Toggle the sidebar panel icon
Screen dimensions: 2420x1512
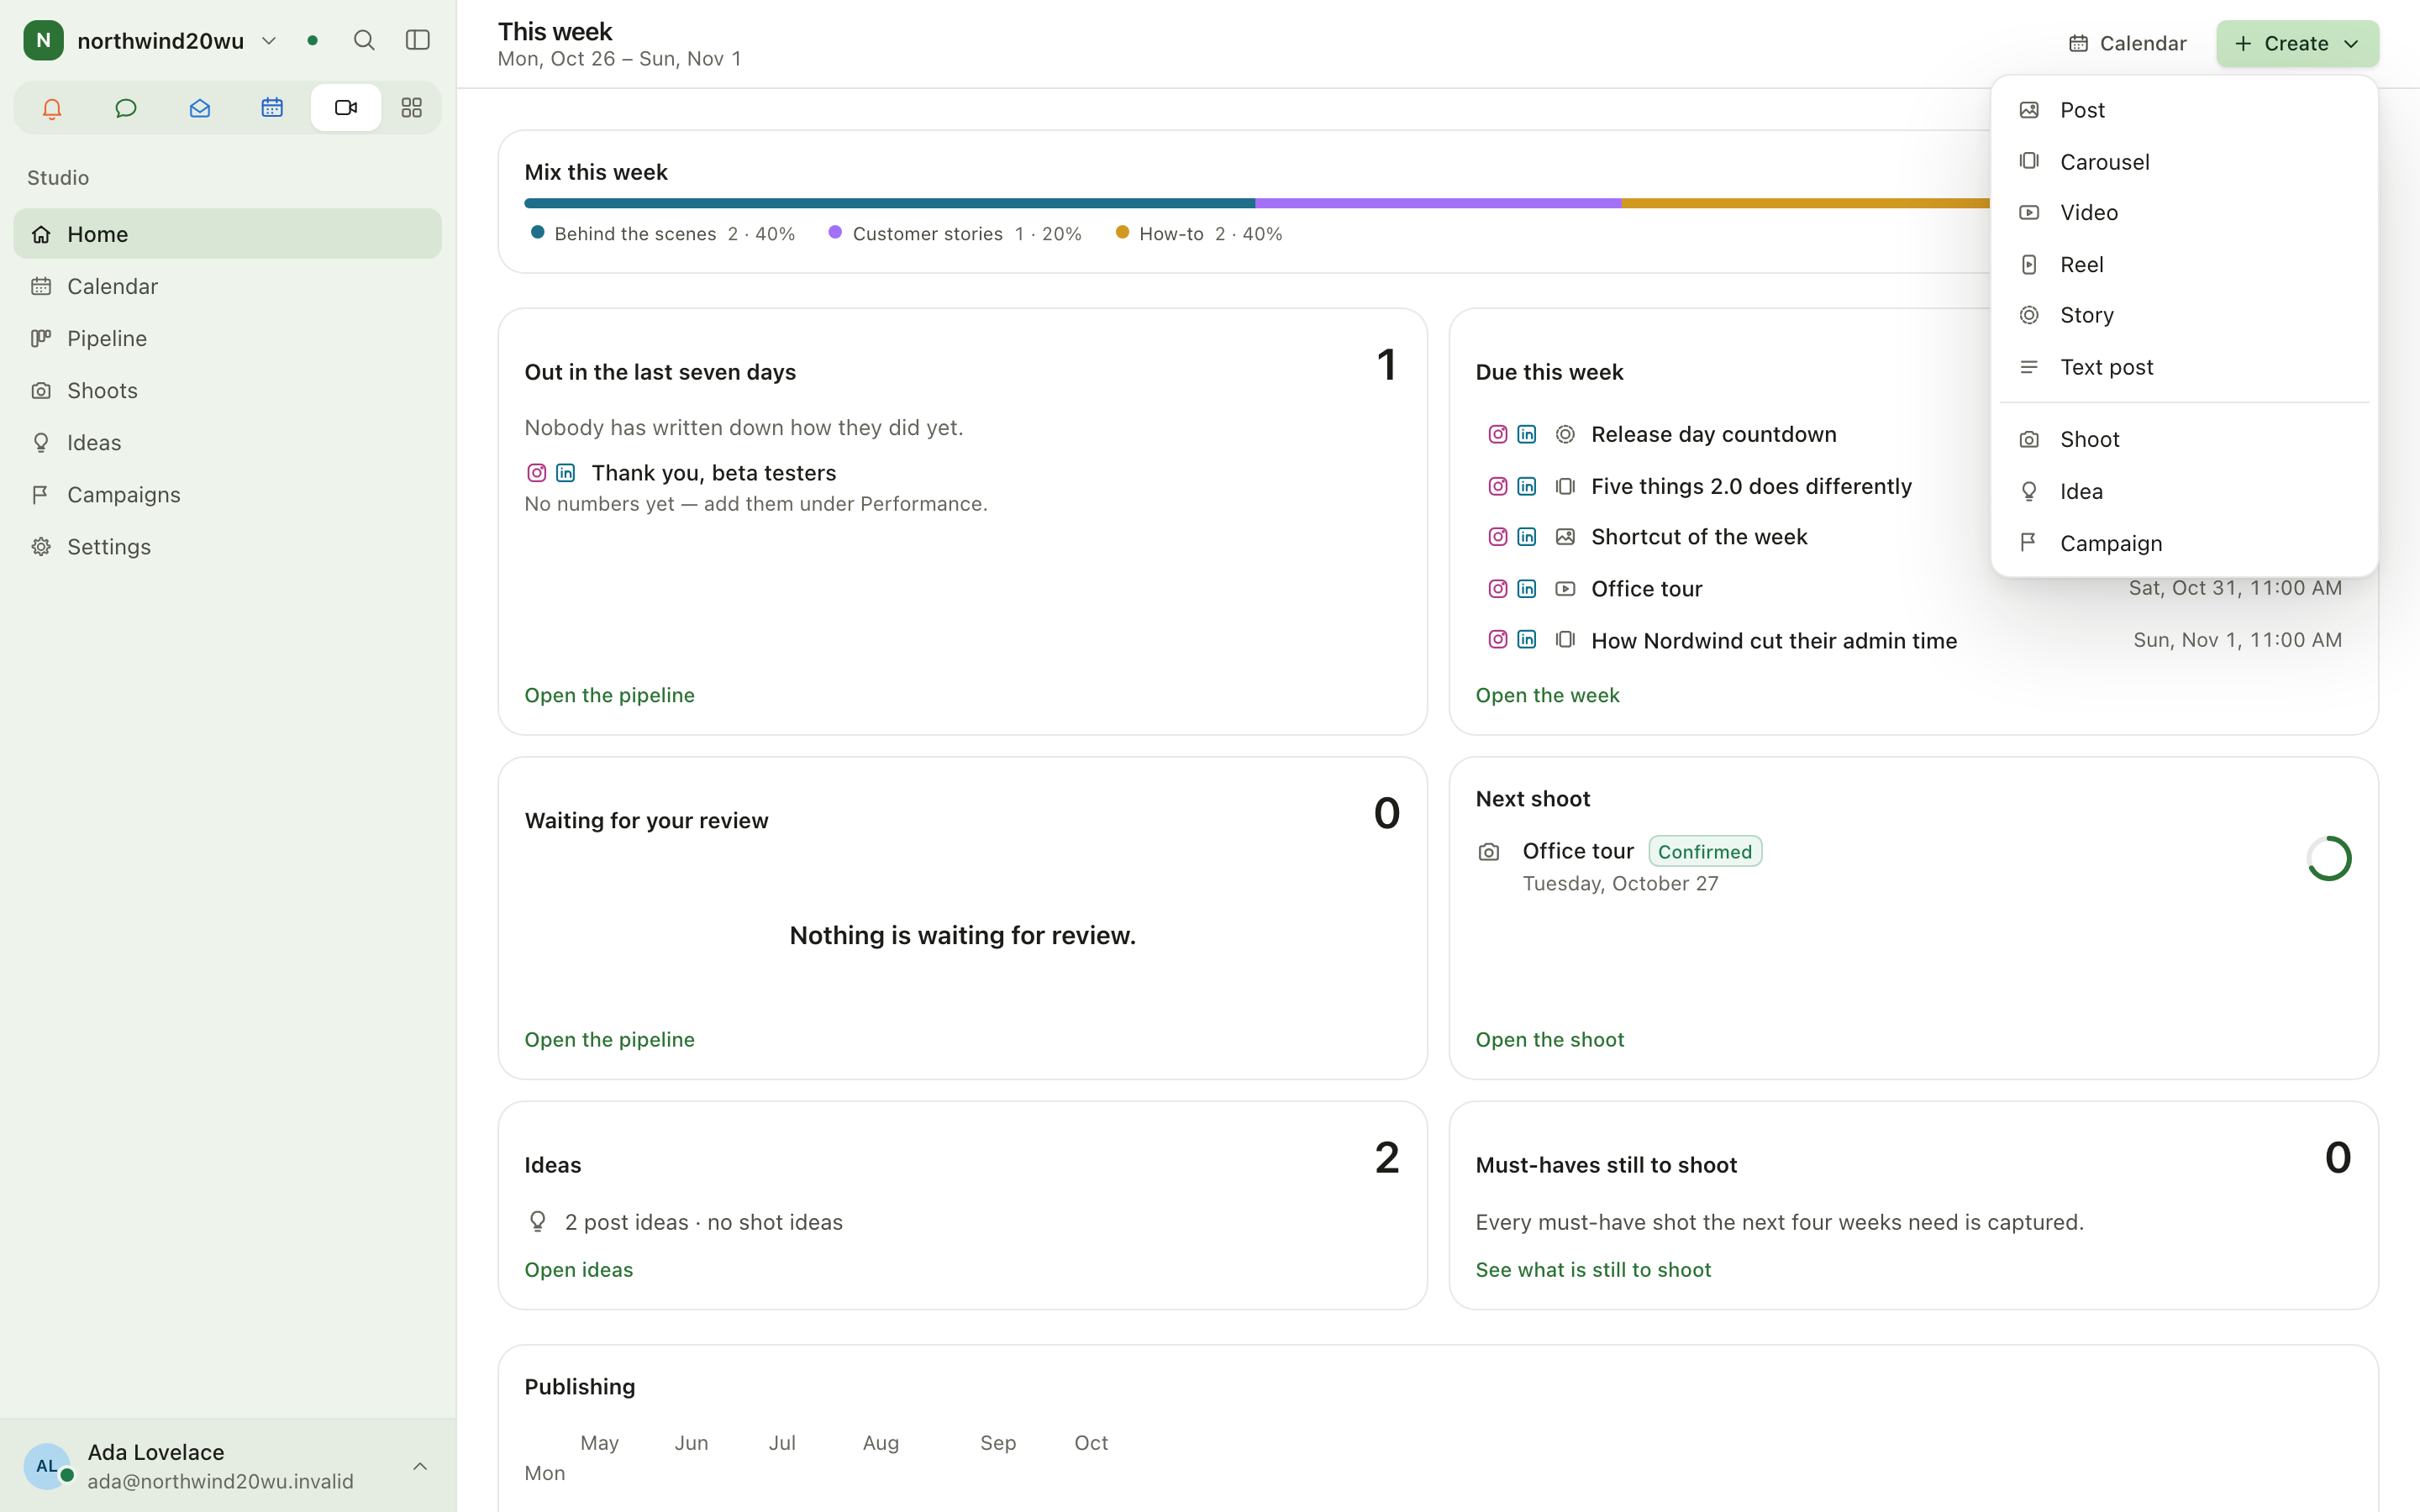417,40
